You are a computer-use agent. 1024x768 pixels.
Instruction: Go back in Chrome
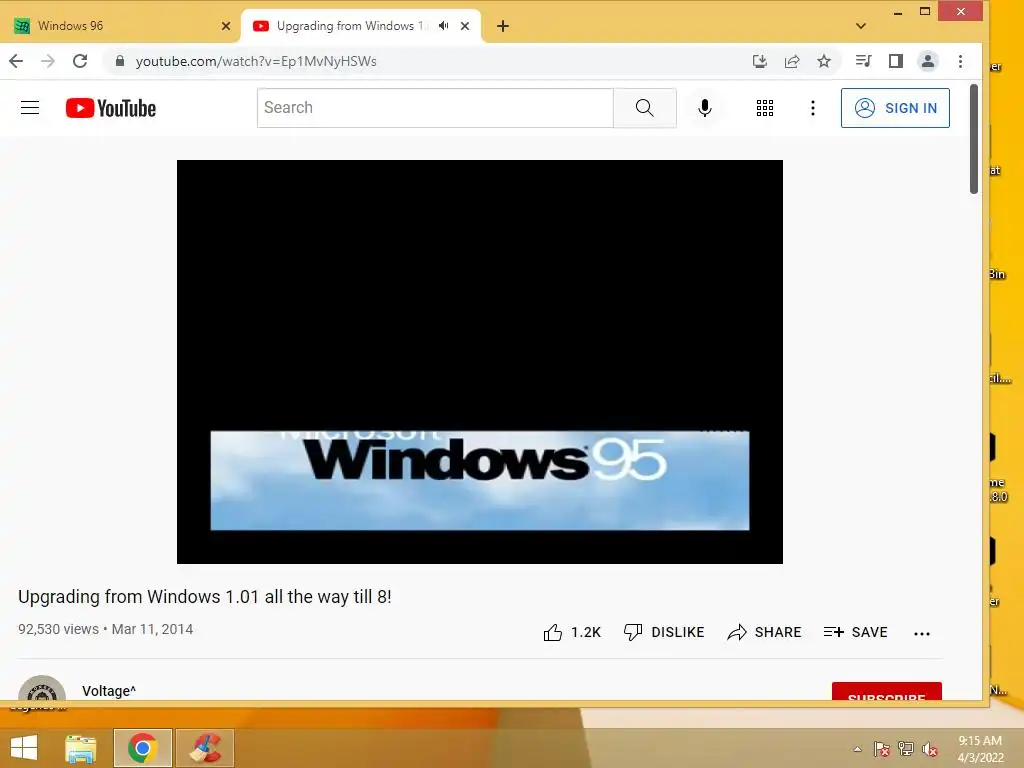tap(16, 61)
